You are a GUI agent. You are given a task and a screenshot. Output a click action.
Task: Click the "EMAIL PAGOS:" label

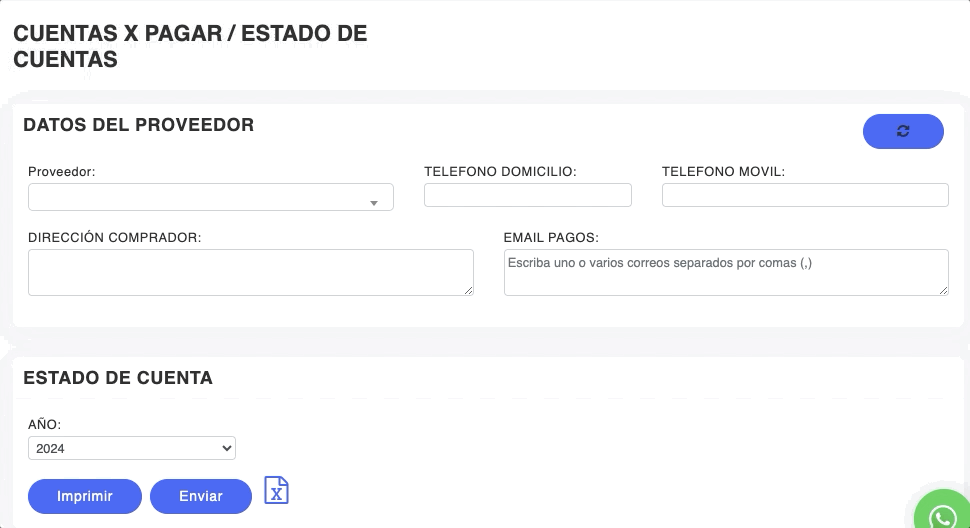(551, 238)
